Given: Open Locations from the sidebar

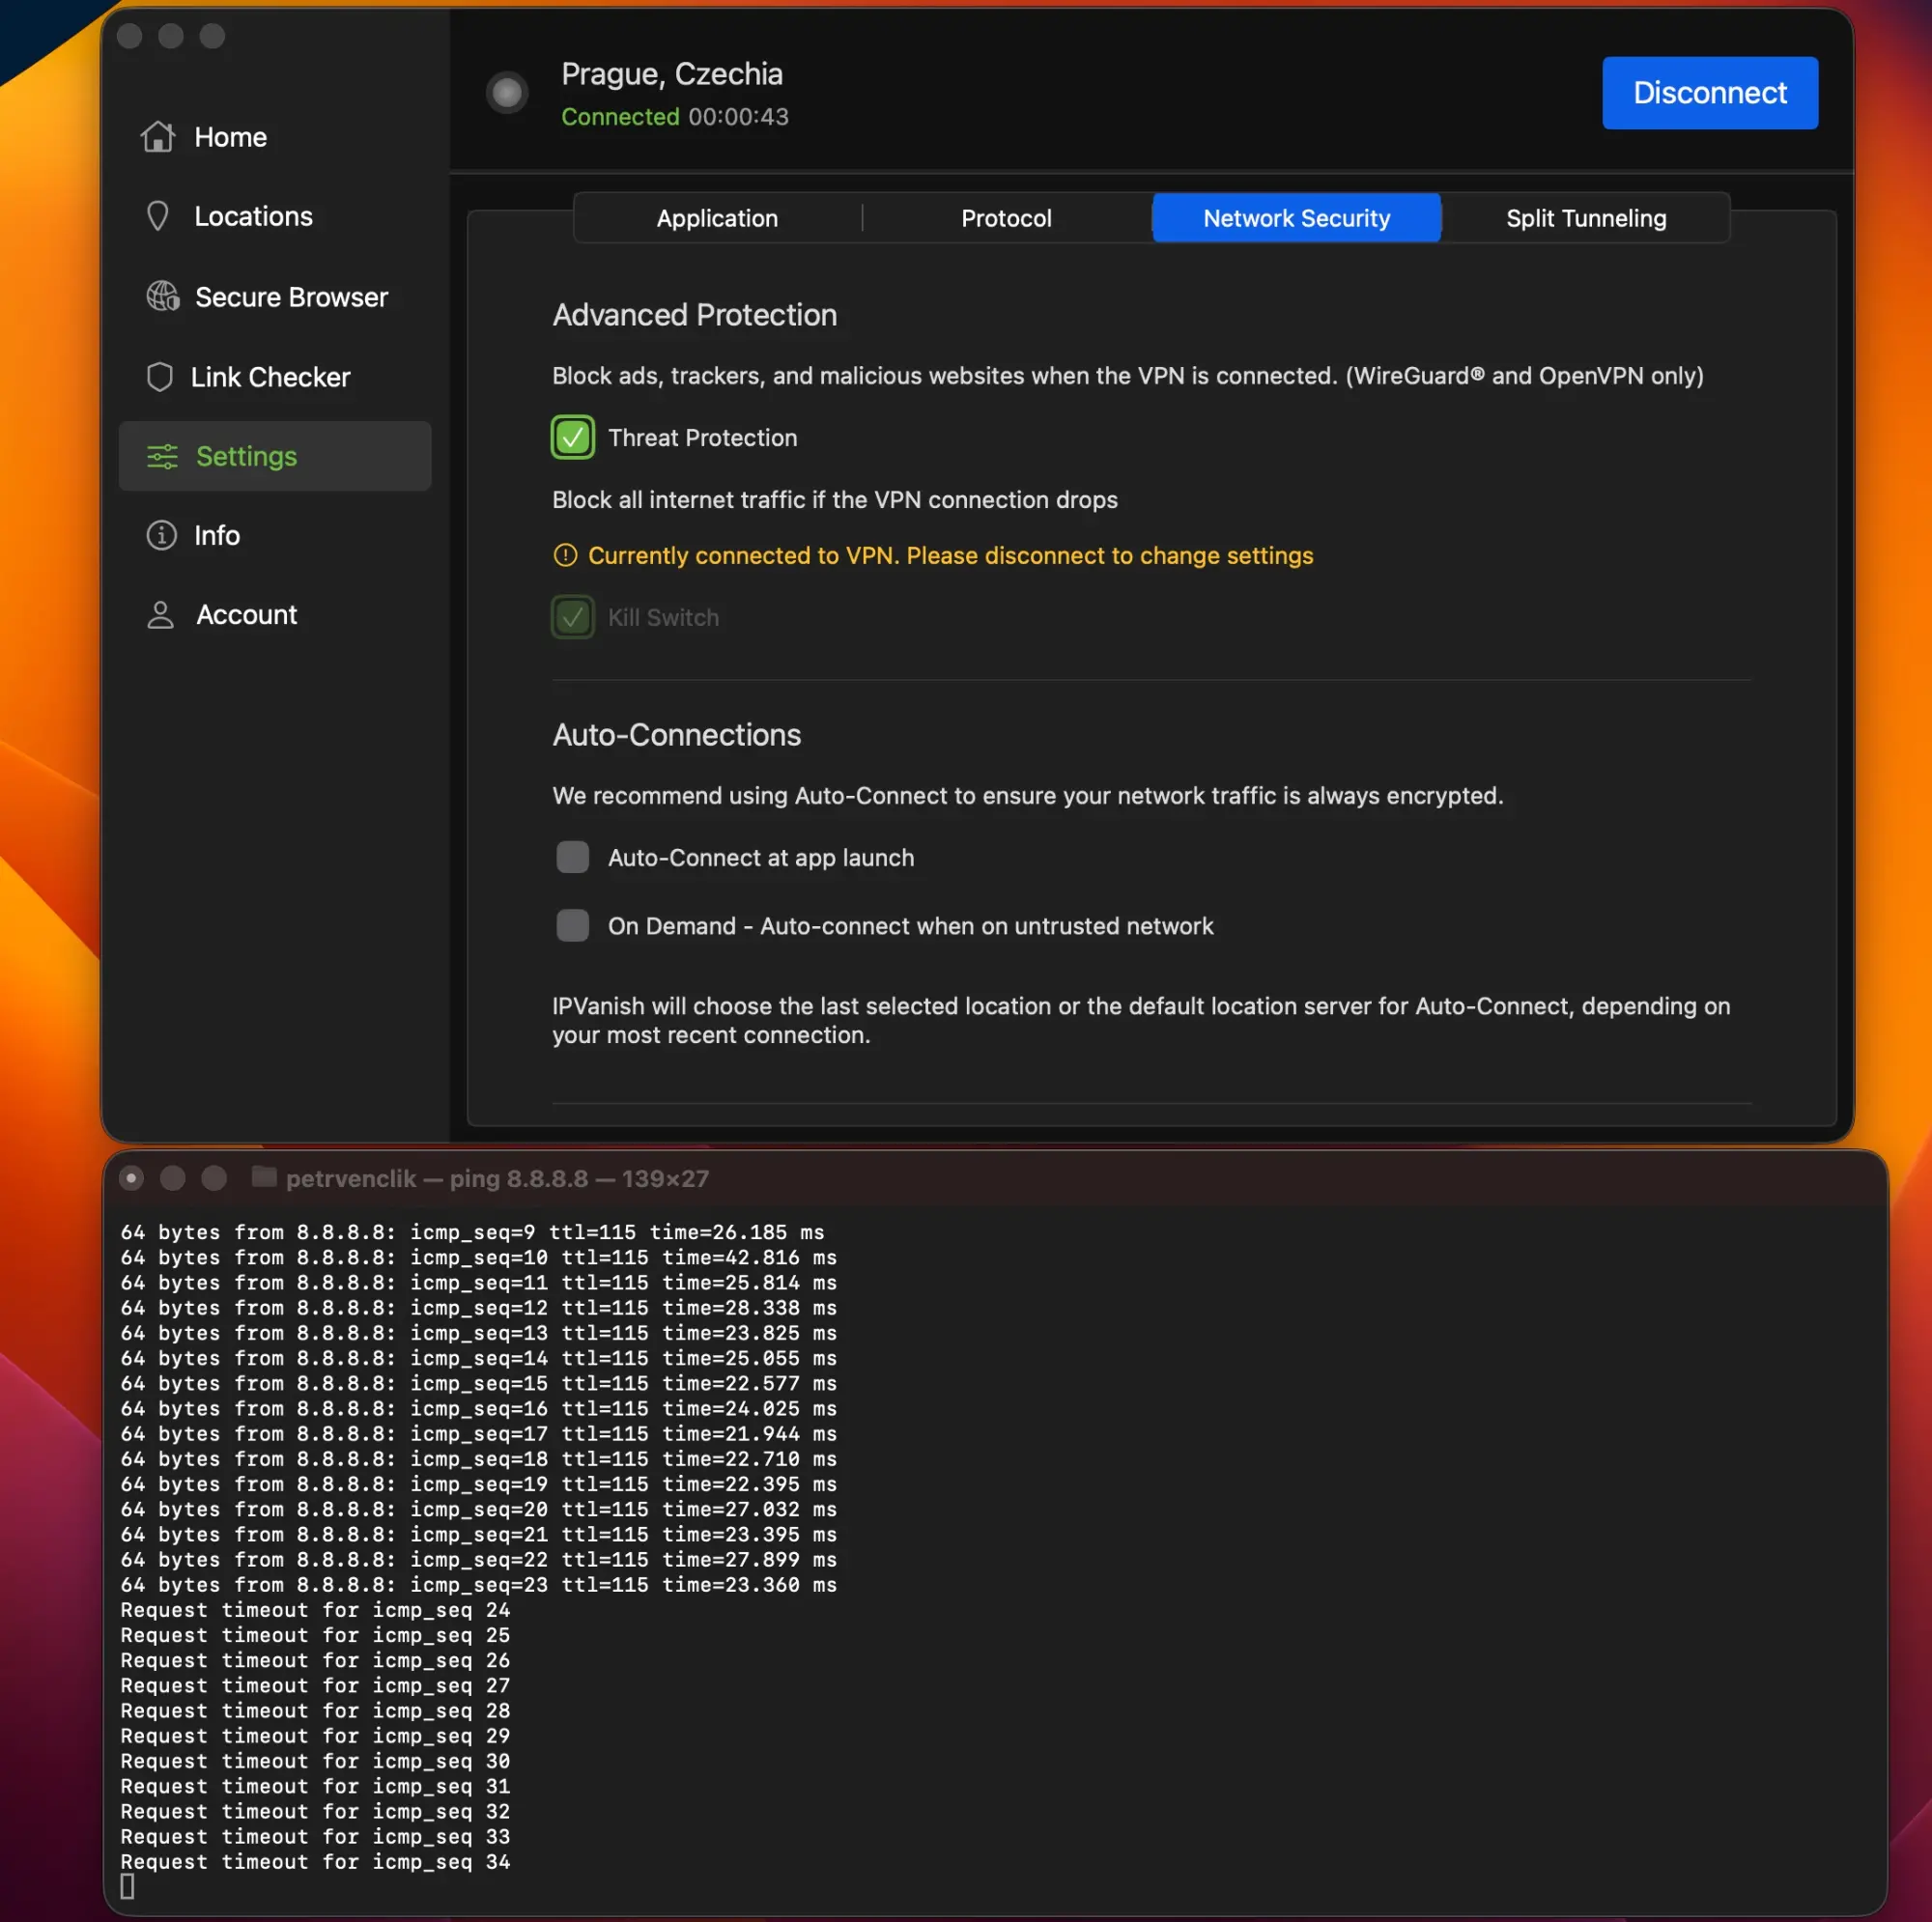Looking at the screenshot, I should [253, 216].
